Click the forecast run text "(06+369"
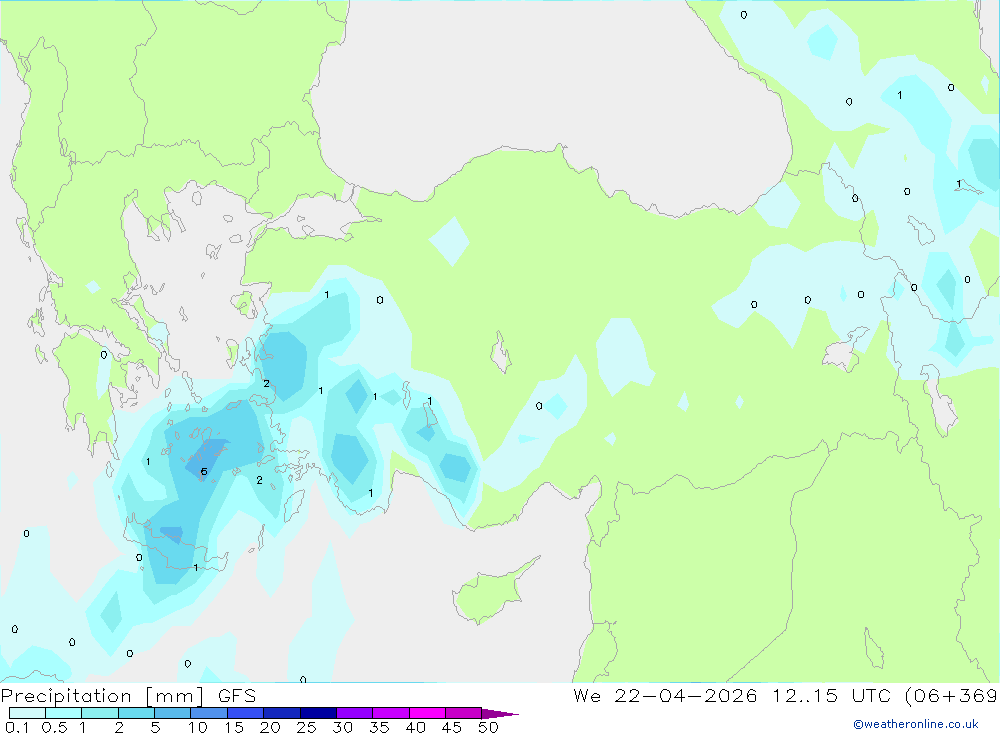 click(x=951, y=695)
